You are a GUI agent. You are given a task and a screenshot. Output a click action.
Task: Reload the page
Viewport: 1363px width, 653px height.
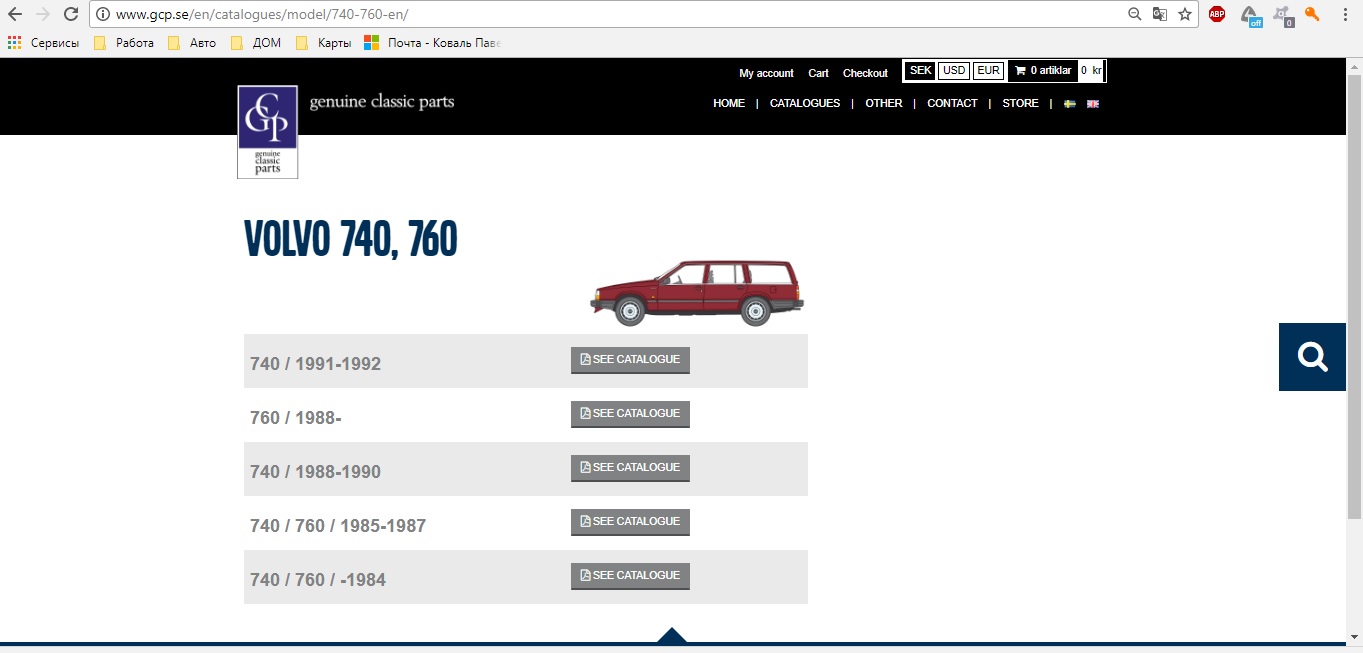click(x=70, y=14)
